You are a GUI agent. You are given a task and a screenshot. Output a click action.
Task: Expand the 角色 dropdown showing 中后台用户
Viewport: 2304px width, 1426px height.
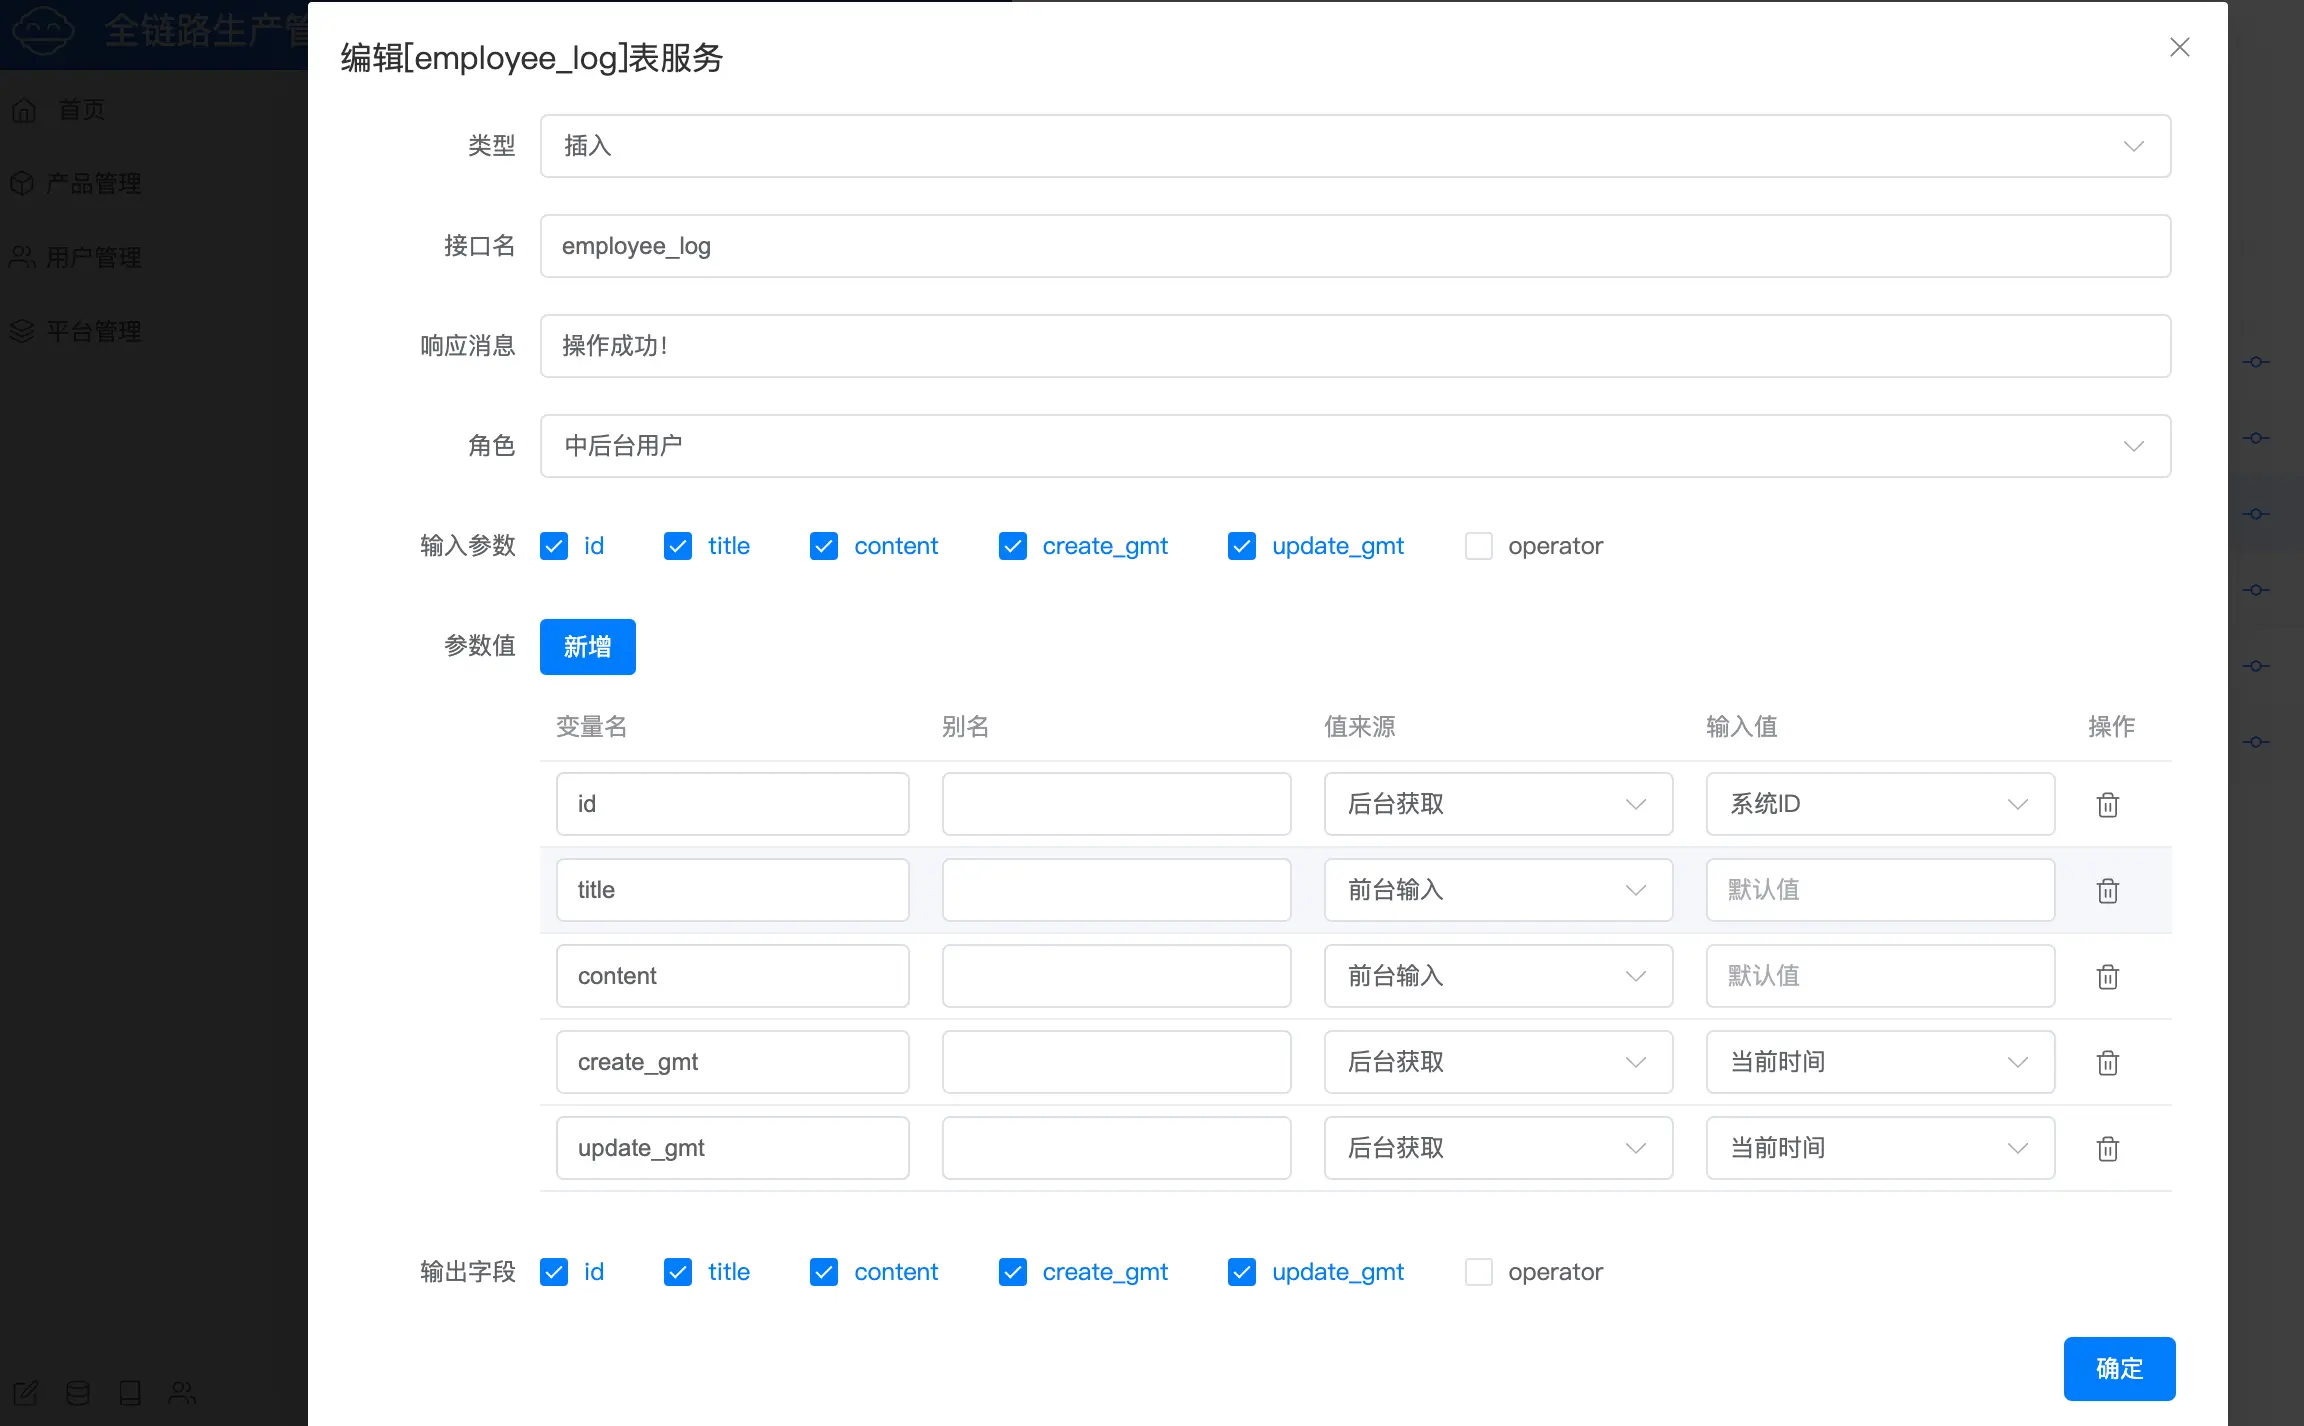pyautogui.click(x=1355, y=446)
